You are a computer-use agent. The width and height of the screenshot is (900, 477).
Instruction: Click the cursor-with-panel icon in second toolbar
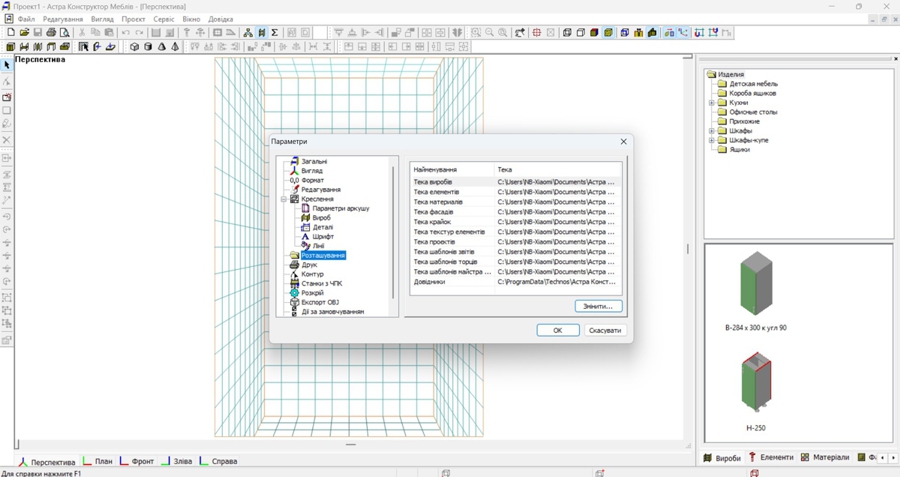(x=83, y=46)
